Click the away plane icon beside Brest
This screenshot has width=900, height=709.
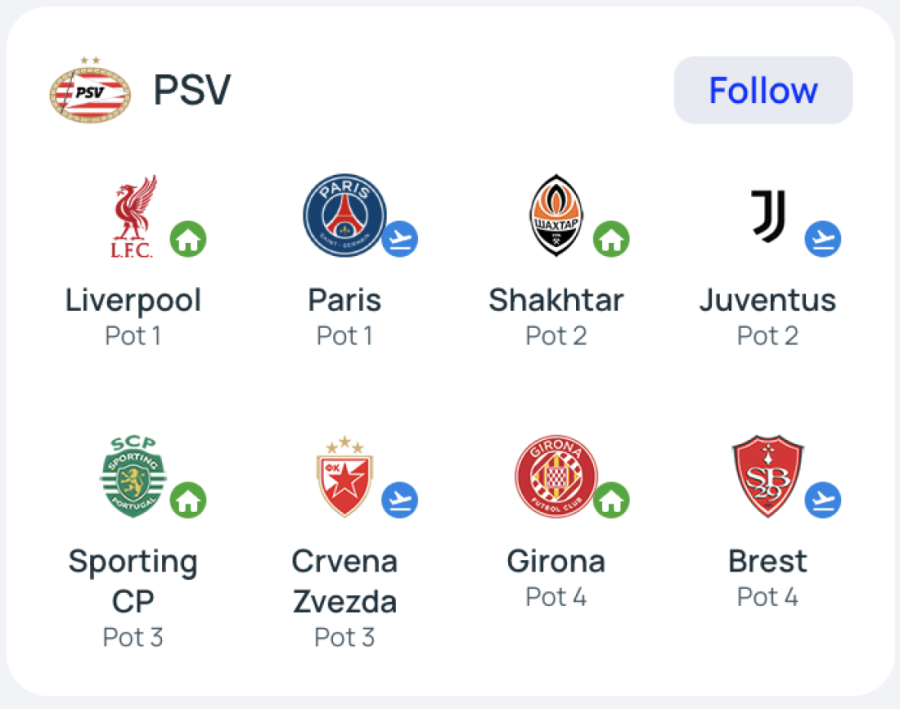pos(823,499)
